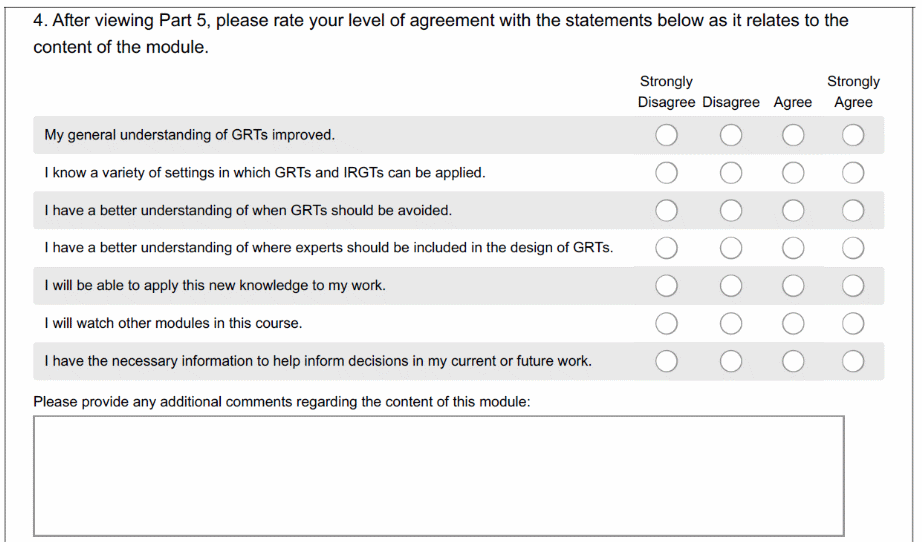922x542 pixels.
Task: Select Disagree for necessary information to inform decisions
Action: coord(731,361)
